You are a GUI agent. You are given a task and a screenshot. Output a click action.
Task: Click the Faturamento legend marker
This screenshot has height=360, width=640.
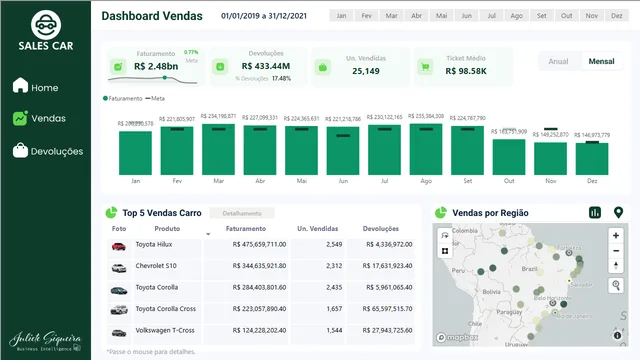tap(105, 98)
